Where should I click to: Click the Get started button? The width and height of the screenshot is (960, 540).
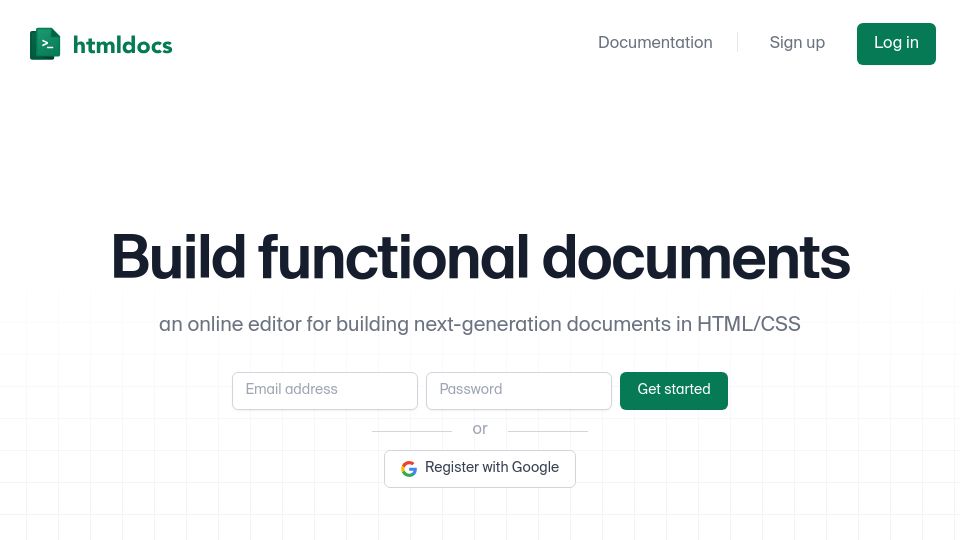[673, 391]
